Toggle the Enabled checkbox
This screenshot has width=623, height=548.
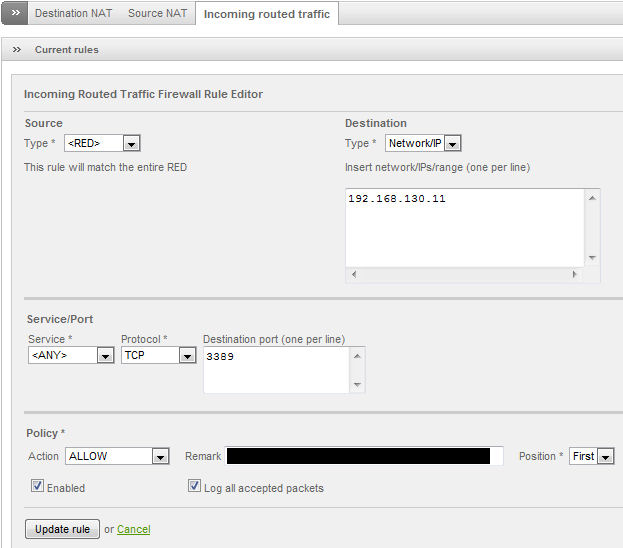pyautogui.click(x=38, y=487)
